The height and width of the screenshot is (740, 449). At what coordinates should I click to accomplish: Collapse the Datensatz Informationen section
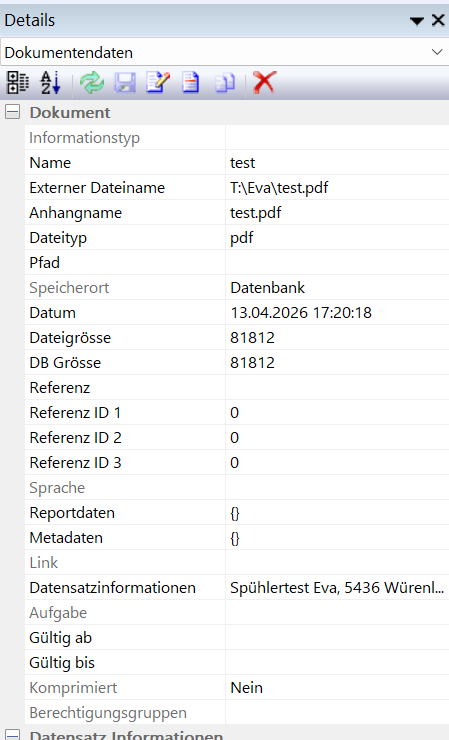tap(12, 735)
